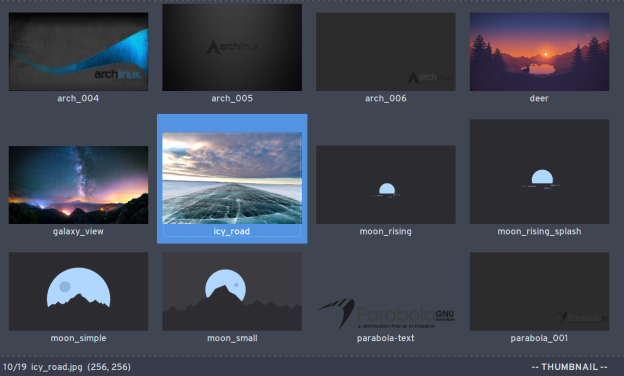Click the moon_rising_splash filename label

click(x=539, y=231)
